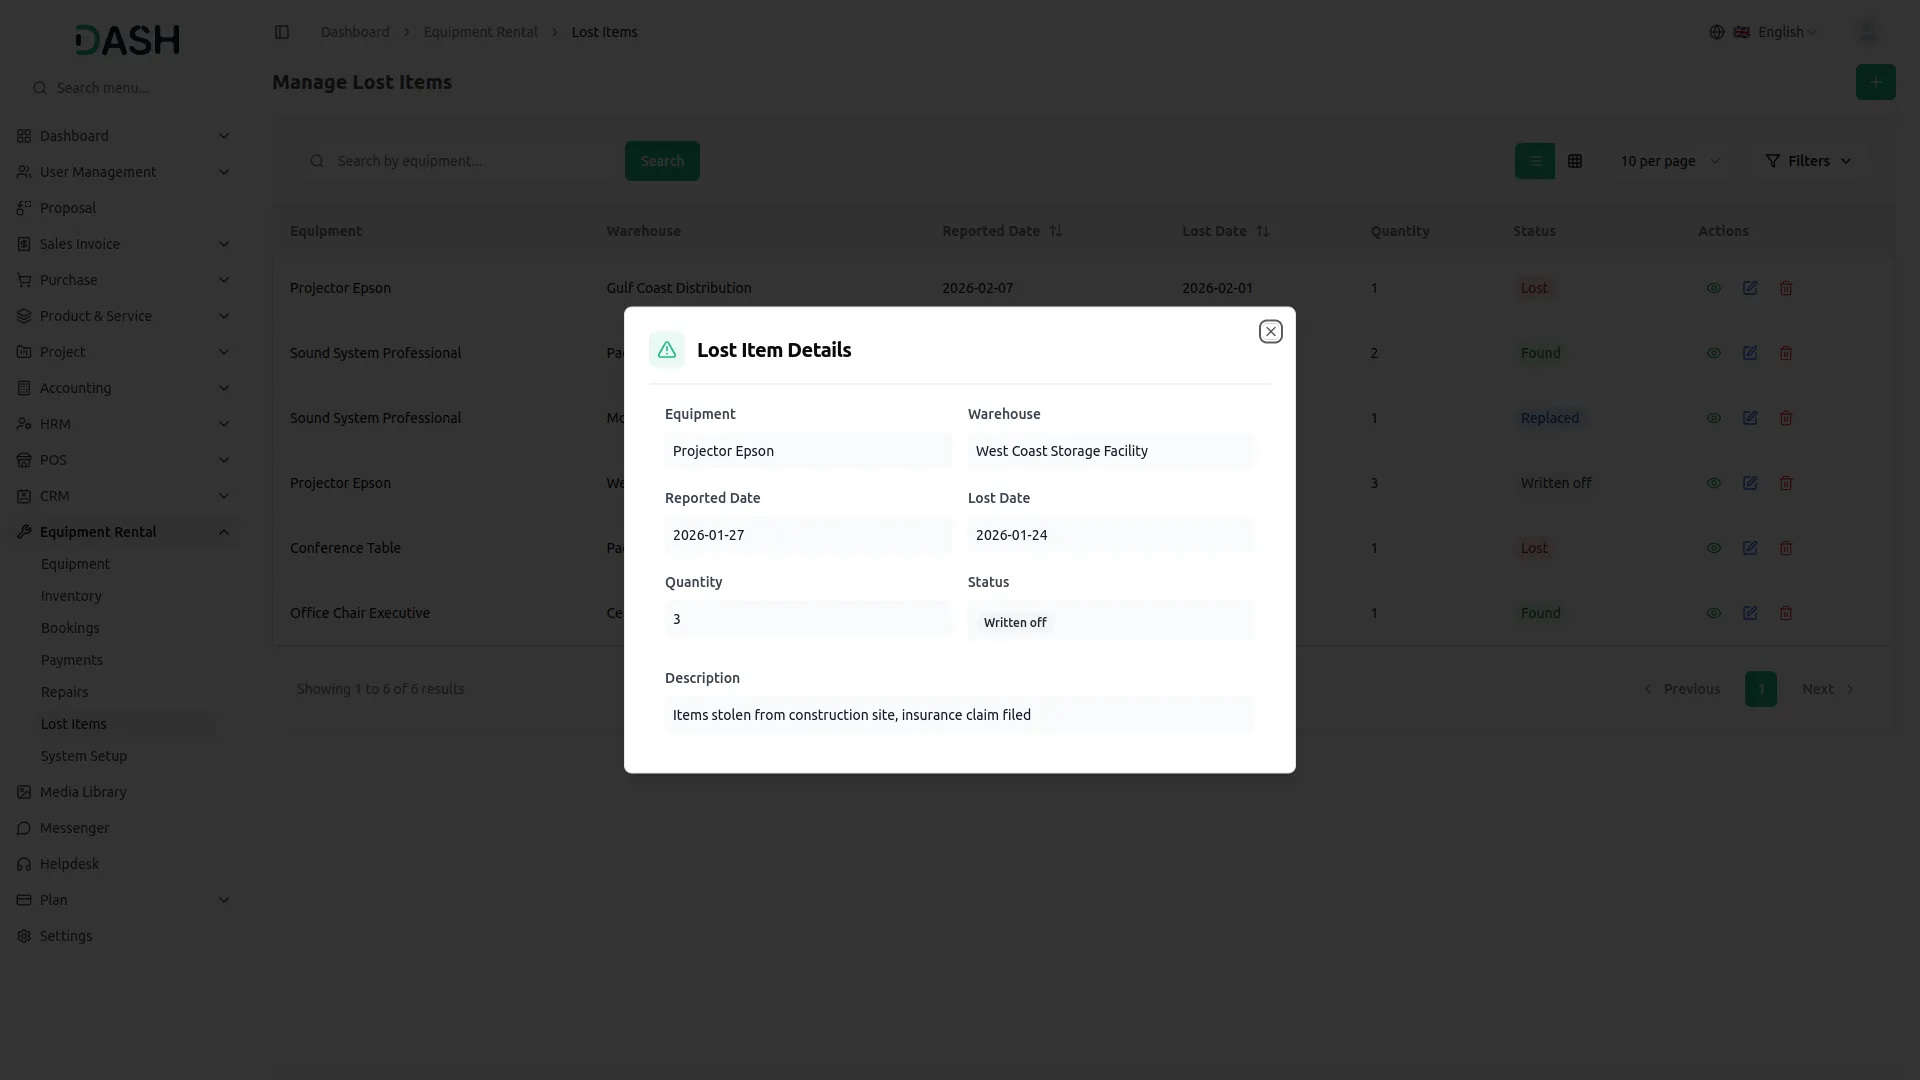
Task: Select the list view layout icon
Action: click(1534, 161)
